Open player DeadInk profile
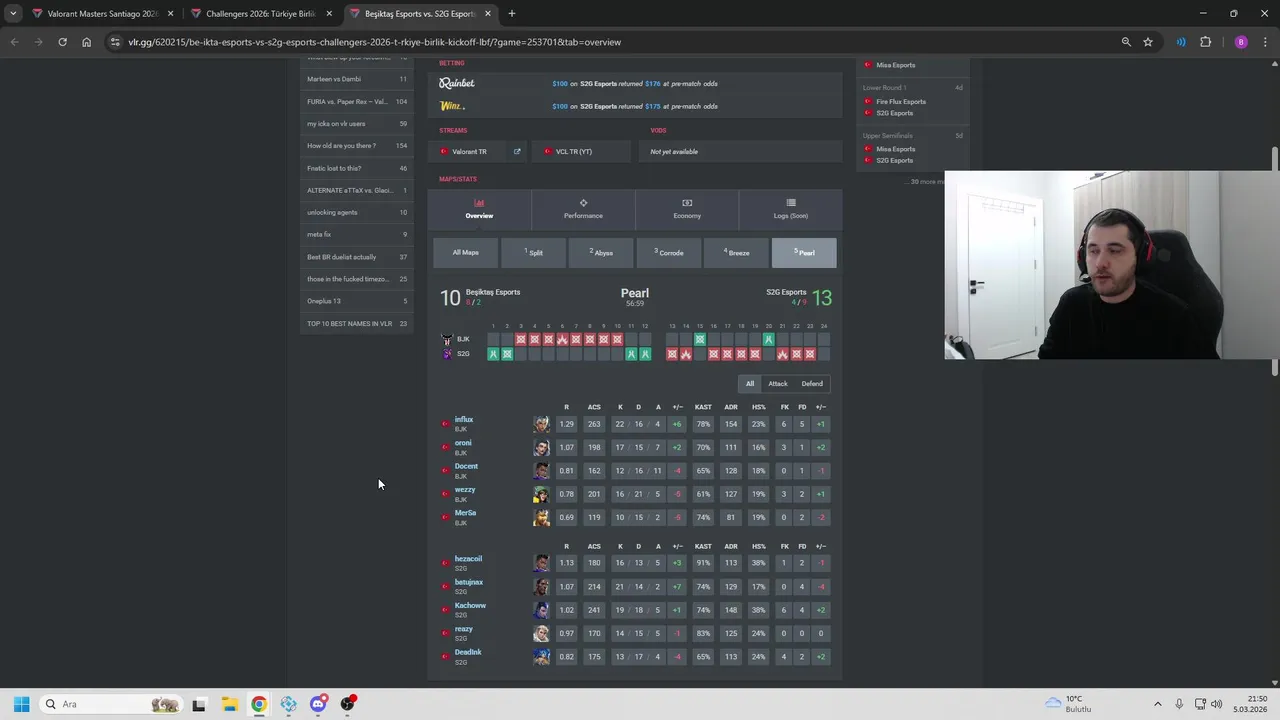 [x=468, y=652]
